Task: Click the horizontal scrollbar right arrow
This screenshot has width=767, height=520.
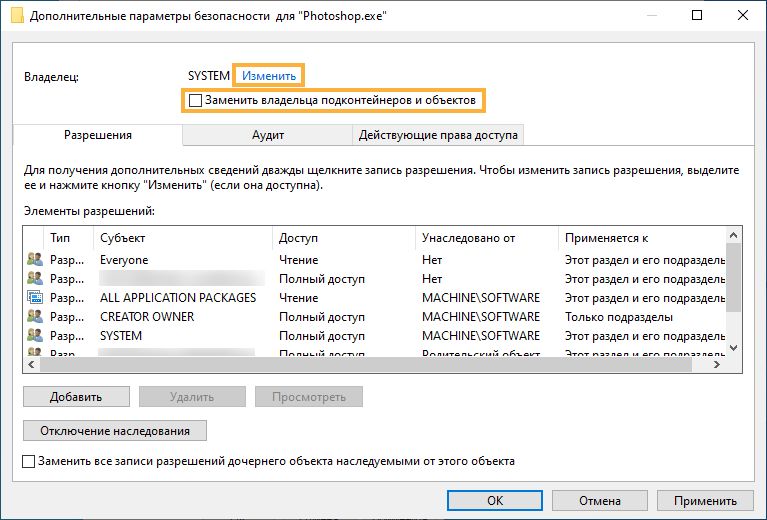Action: (x=717, y=364)
